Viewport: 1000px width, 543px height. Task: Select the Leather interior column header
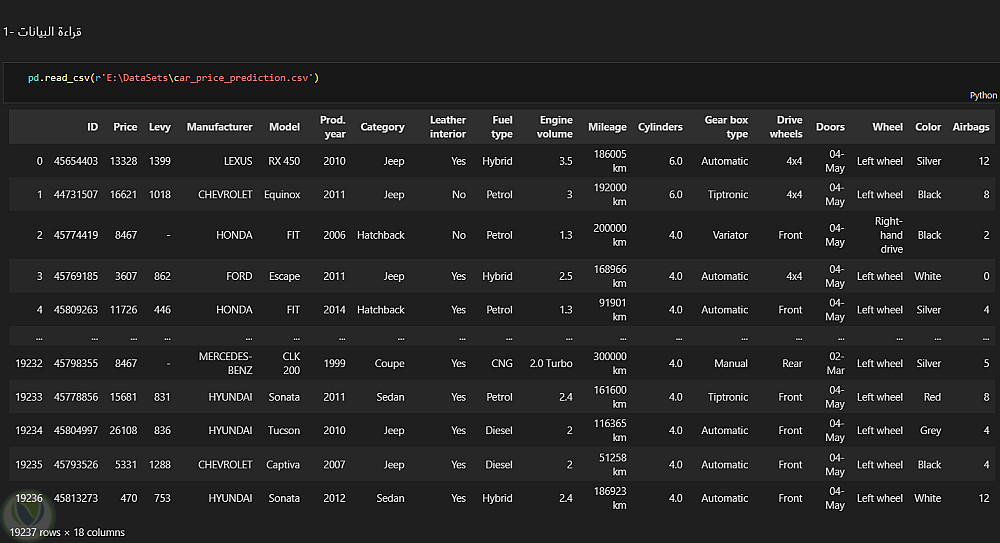[448, 127]
